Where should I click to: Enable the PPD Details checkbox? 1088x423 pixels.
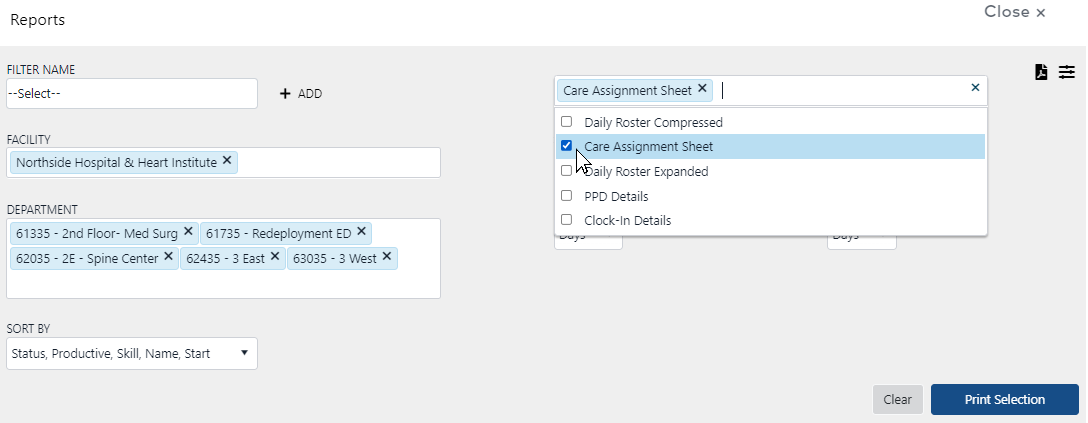pos(566,196)
